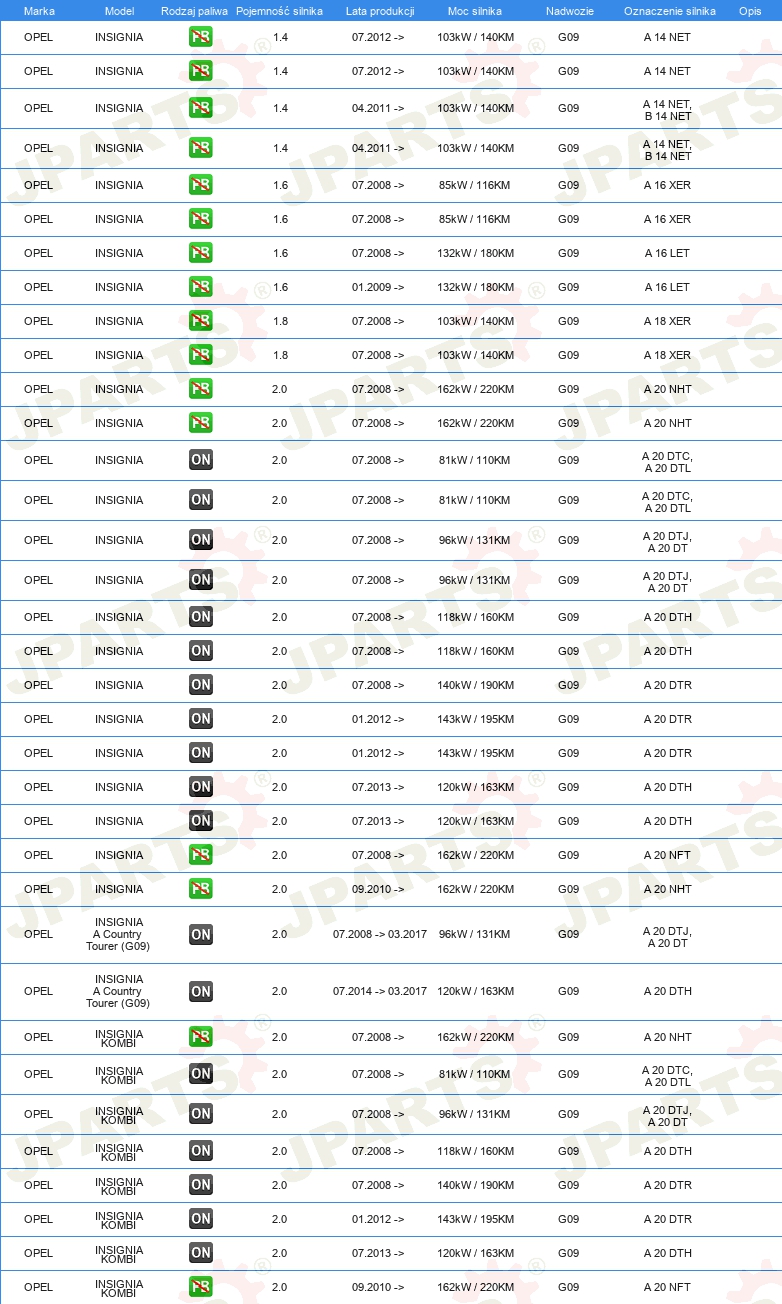Click the INSIGNIA A Country Tourer (G09) 120kW model cell
Screen dimensions: 782x1304
click(118, 991)
